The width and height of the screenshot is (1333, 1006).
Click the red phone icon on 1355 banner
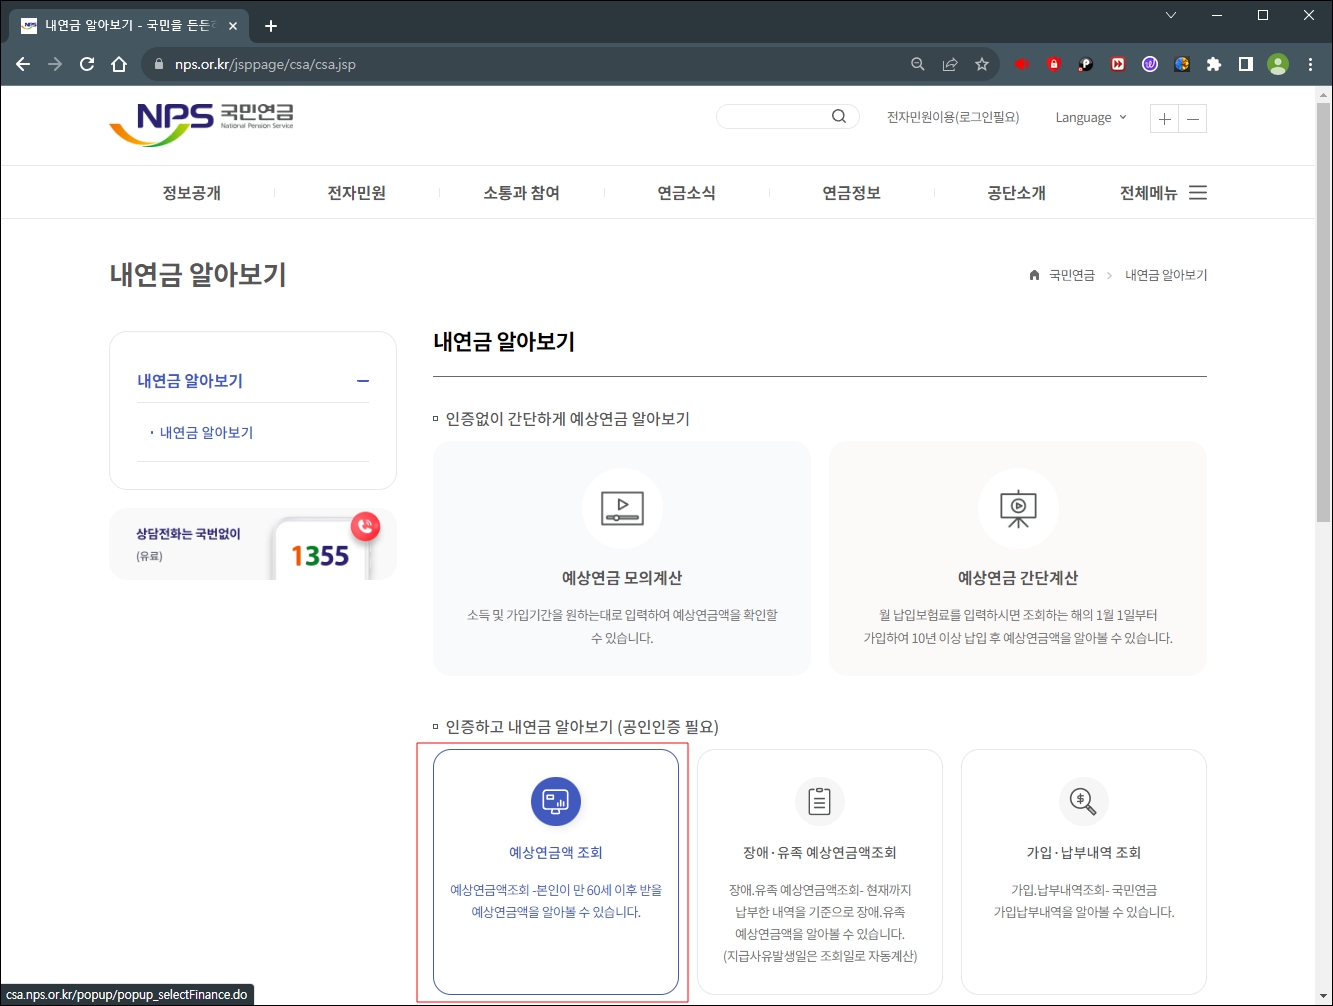coord(366,526)
